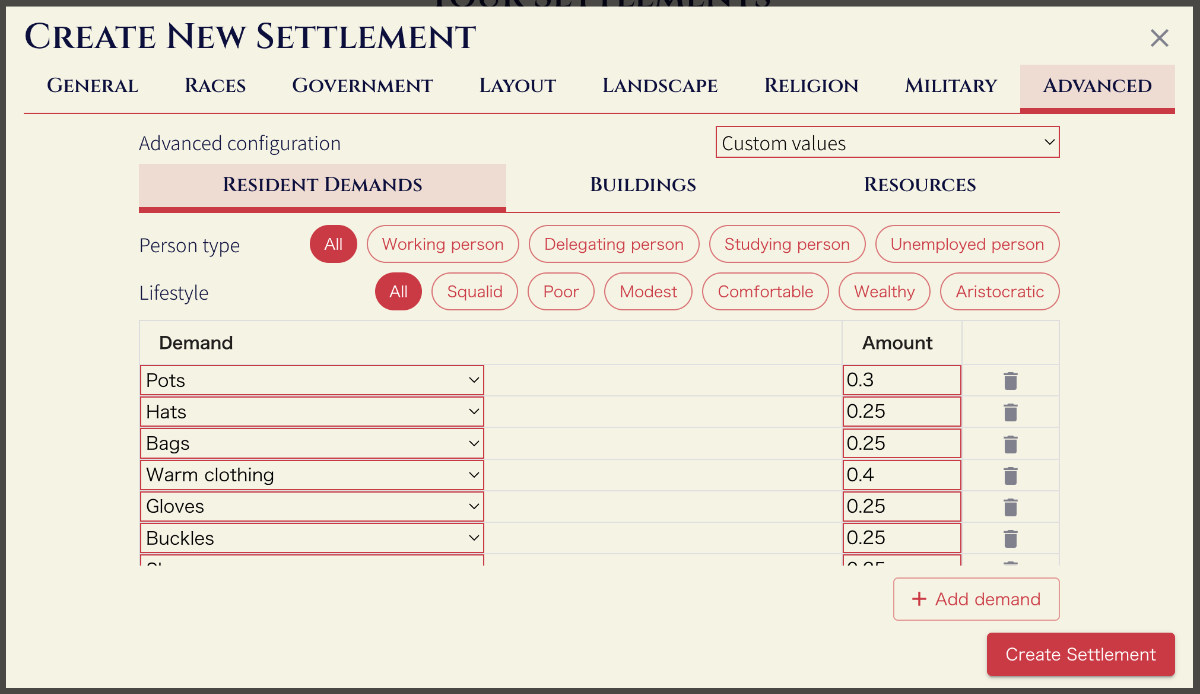Viewport: 1200px width, 694px height.
Task: Expand the Pots demand dropdown
Action: (311, 380)
